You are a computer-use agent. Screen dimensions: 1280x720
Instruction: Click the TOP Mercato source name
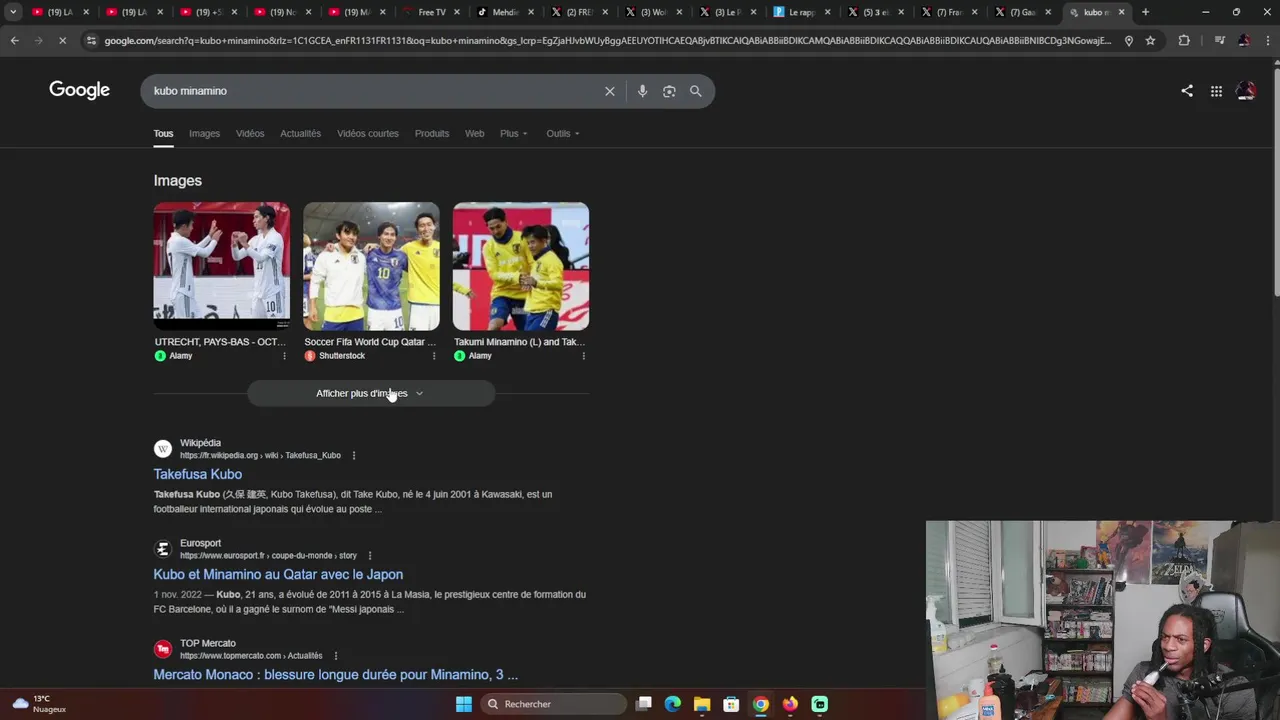(x=207, y=643)
